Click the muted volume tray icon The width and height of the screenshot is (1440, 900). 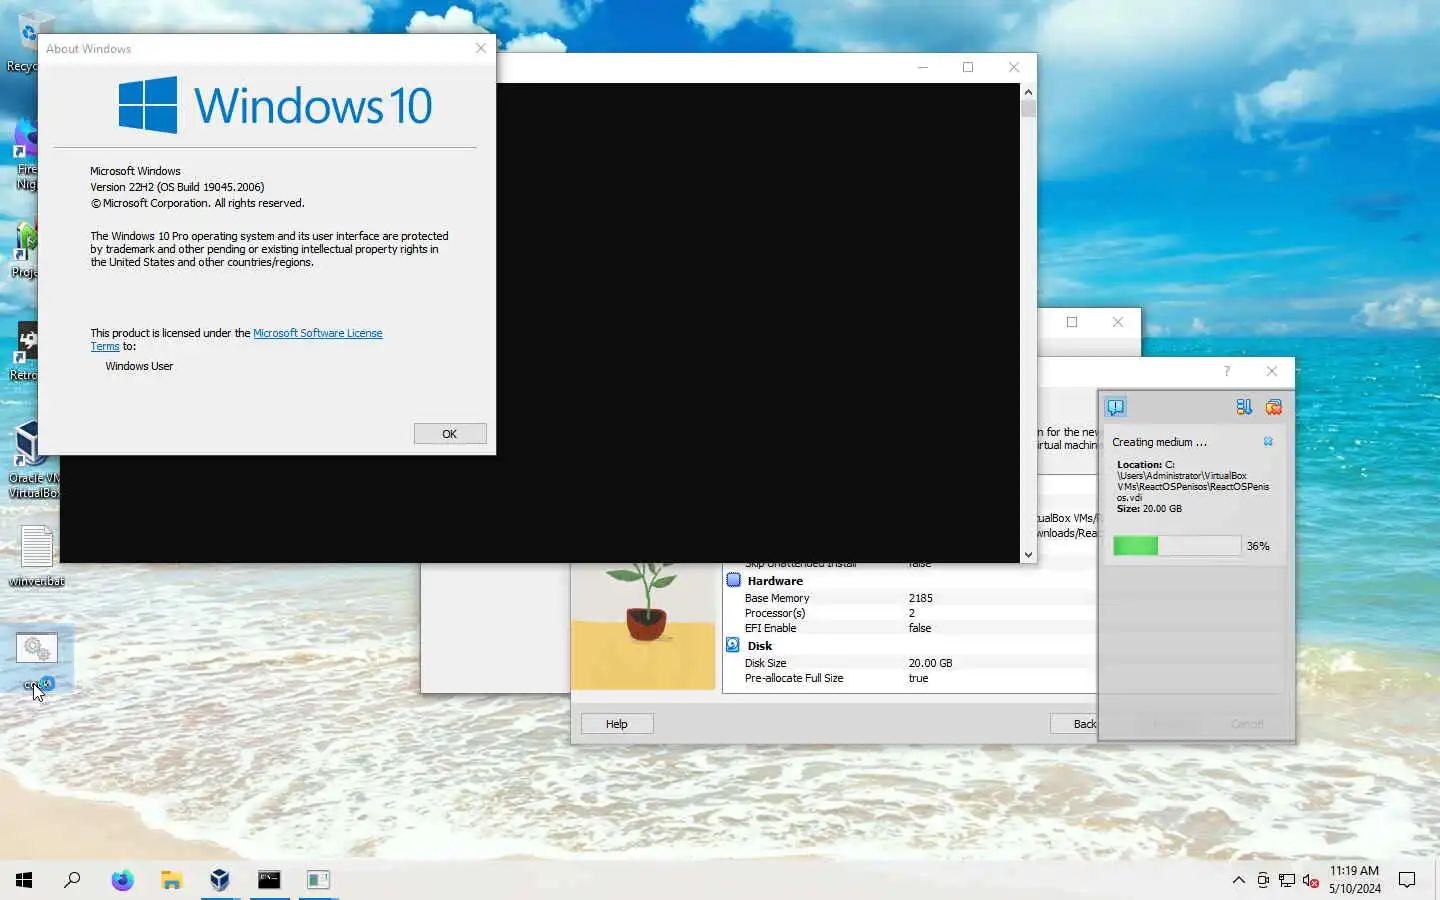point(1311,880)
